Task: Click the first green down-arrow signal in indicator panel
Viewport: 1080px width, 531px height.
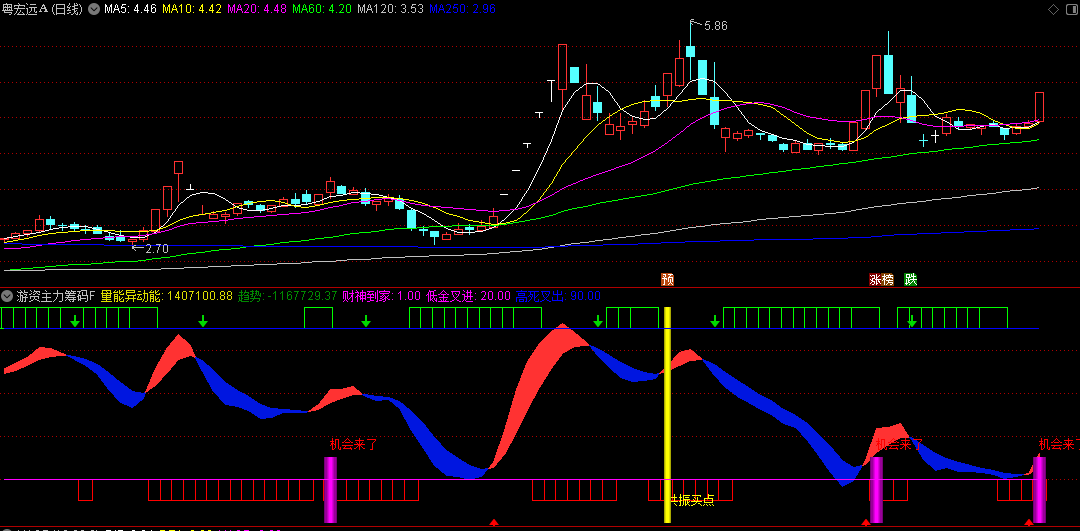Action: pyautogui.click(x=75, y=321)
